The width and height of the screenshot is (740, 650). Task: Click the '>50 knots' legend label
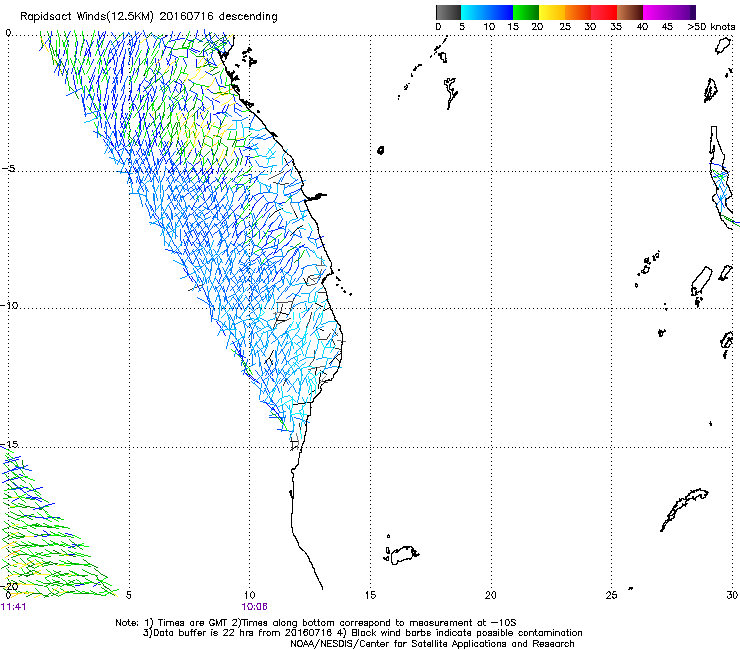point(711,27)
